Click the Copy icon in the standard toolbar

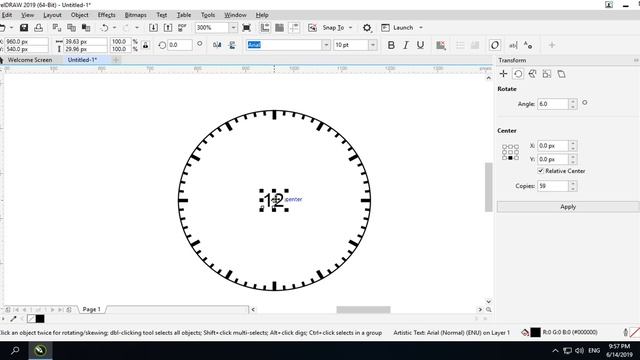71,28
